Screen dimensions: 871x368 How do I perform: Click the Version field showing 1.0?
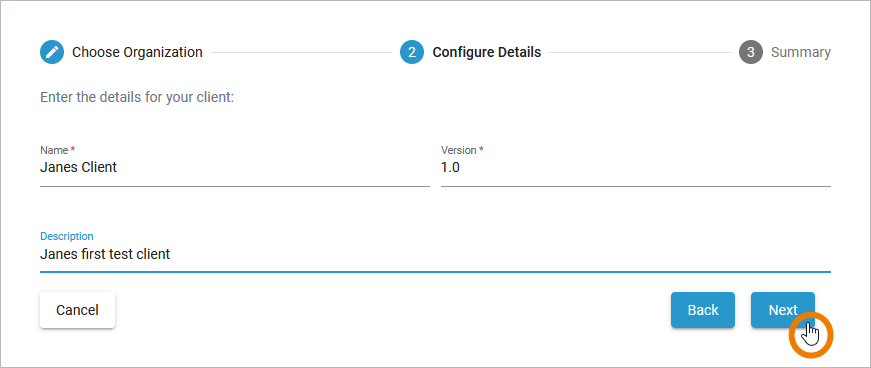636,167
